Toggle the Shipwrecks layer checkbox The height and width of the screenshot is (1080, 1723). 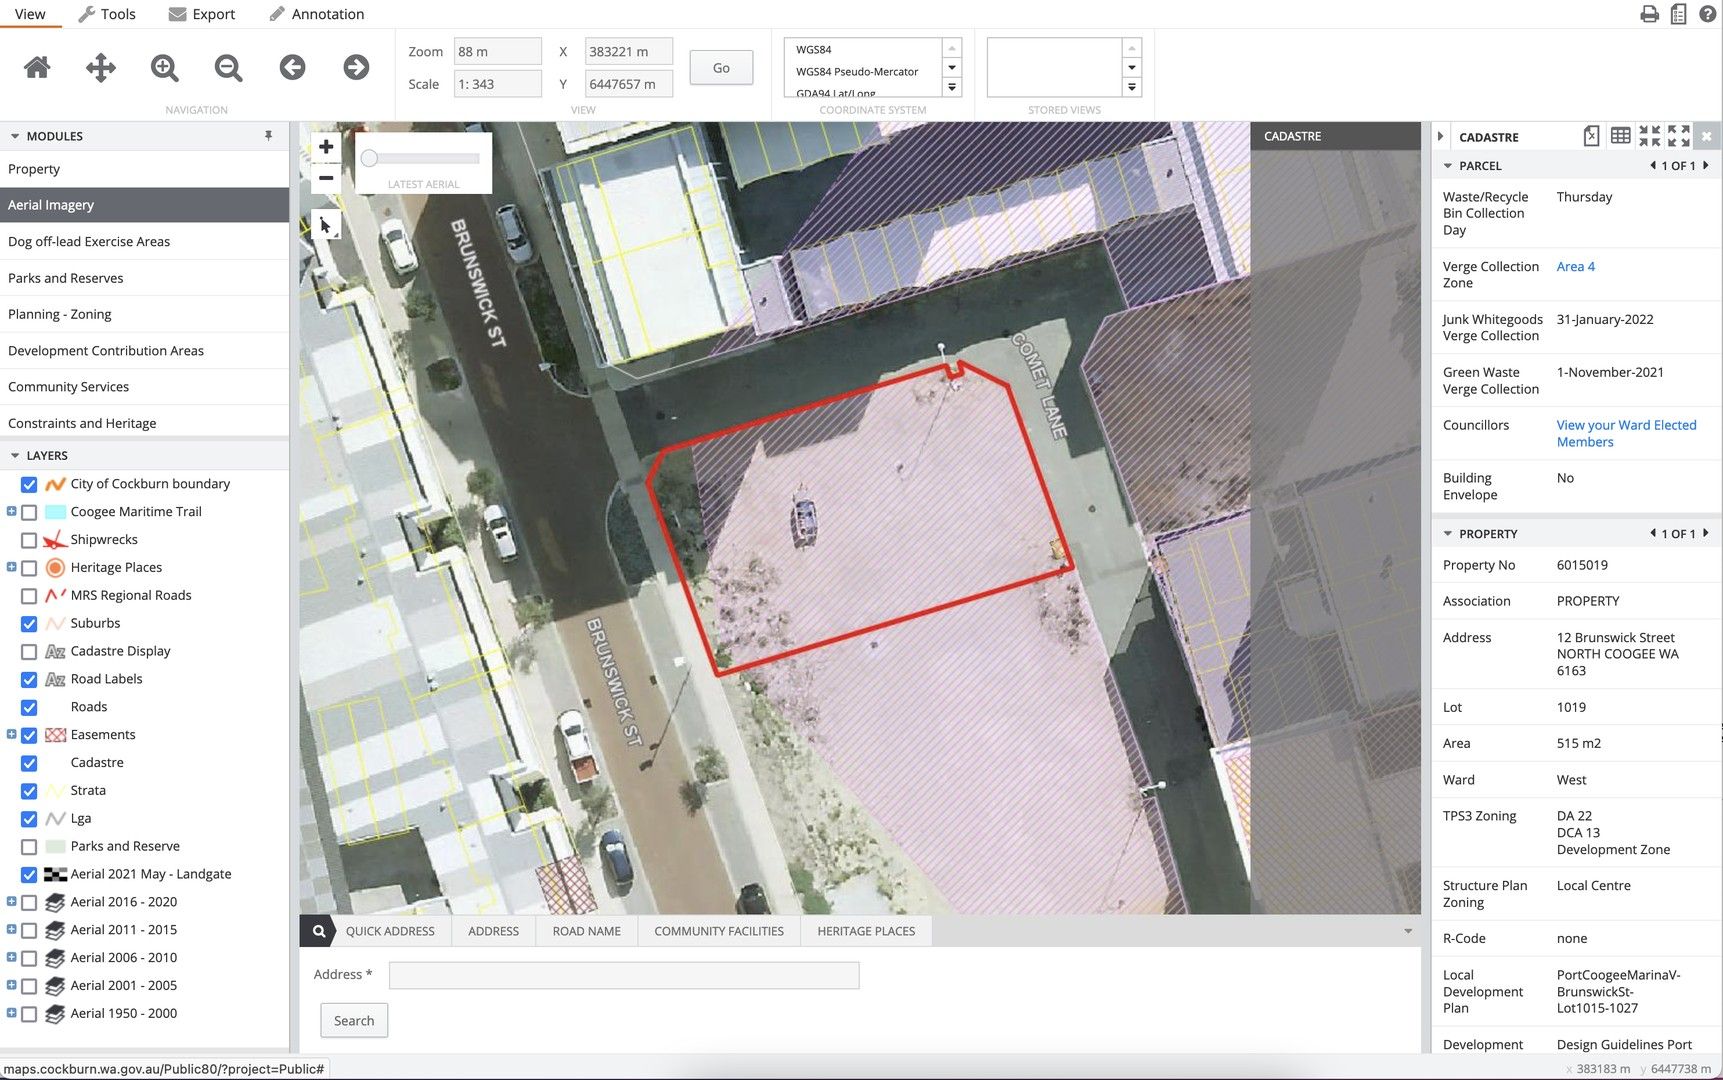click(28, 539)
